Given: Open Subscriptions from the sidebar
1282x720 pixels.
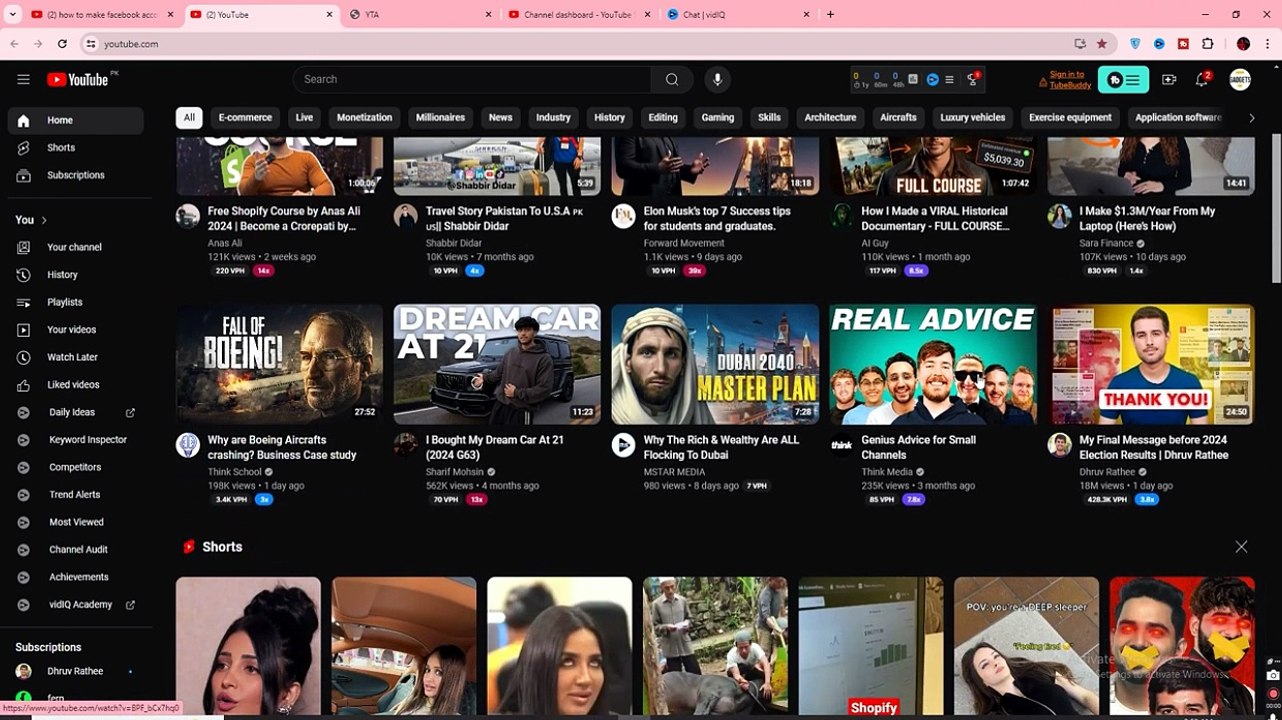Looking at the screenshot, I should click(76, 175).
